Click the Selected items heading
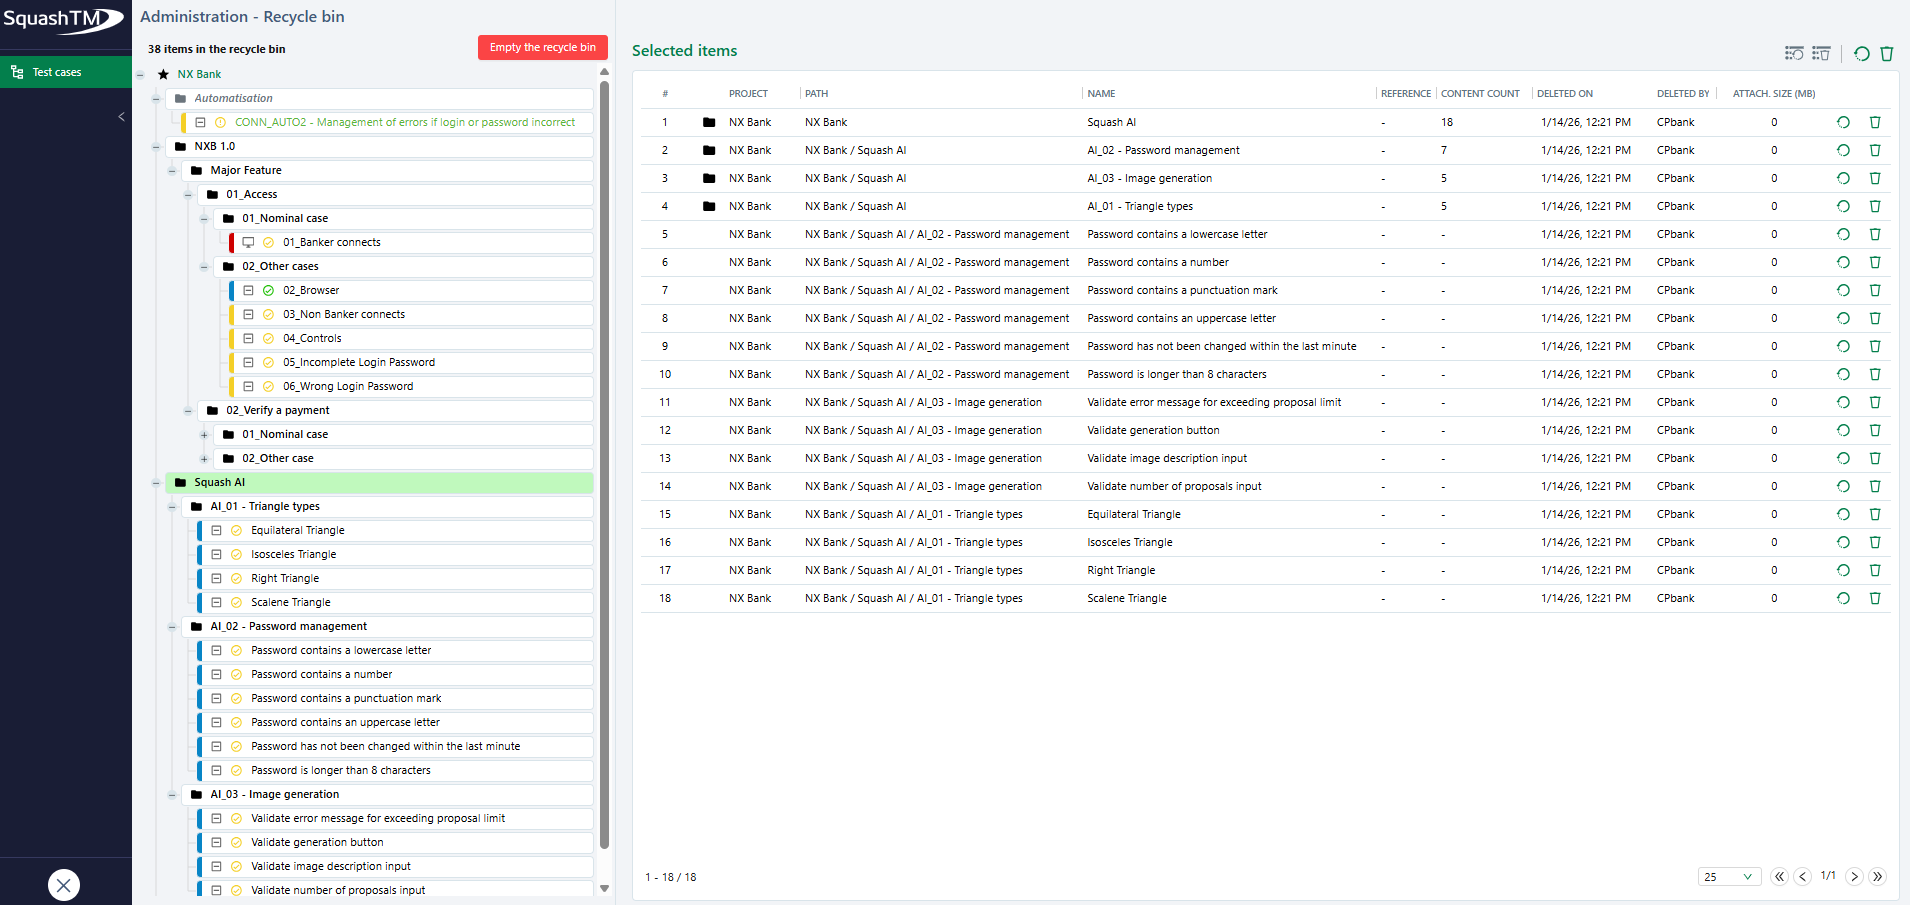This screenshot has width=1910, height=905. pos(684,50)
